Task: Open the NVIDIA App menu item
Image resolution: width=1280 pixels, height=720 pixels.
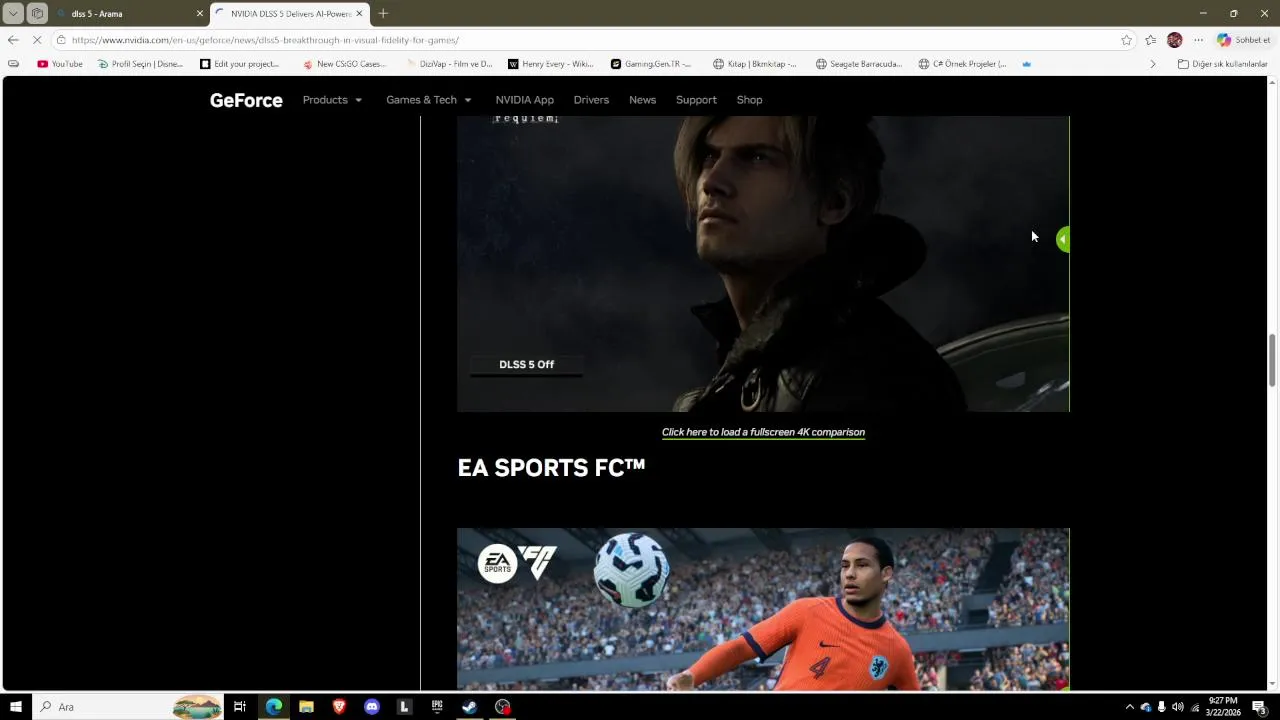Action: point(524,100)
